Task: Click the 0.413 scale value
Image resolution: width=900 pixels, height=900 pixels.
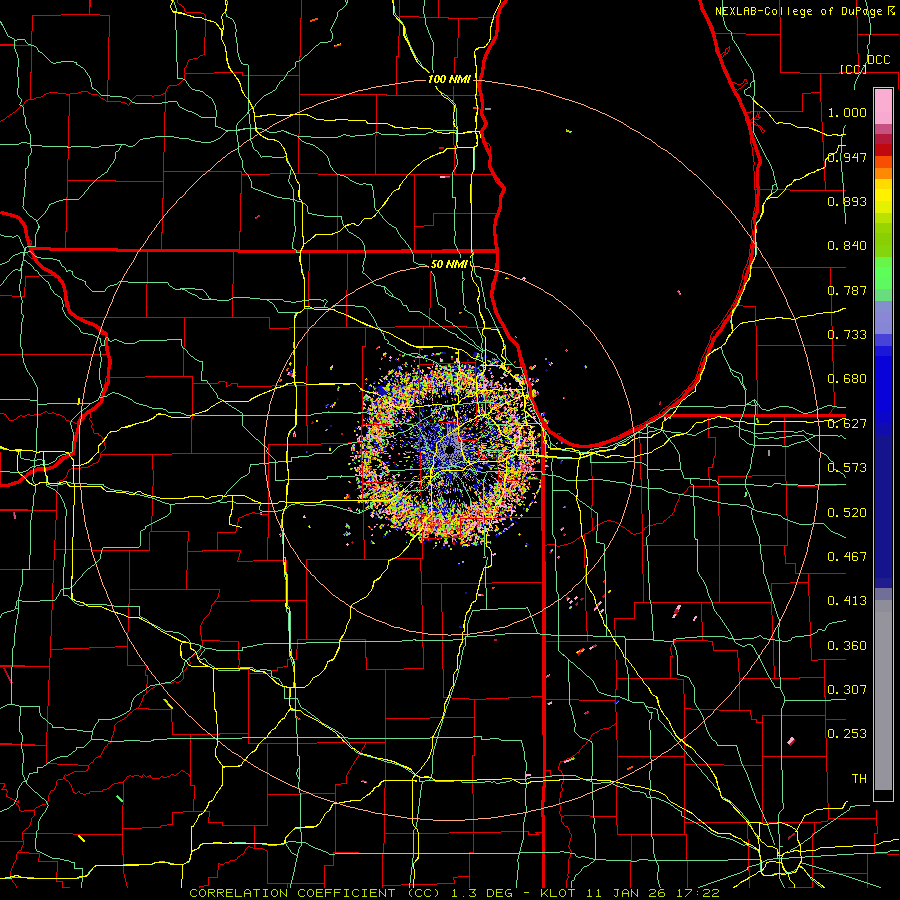Action: click(847, 601)
